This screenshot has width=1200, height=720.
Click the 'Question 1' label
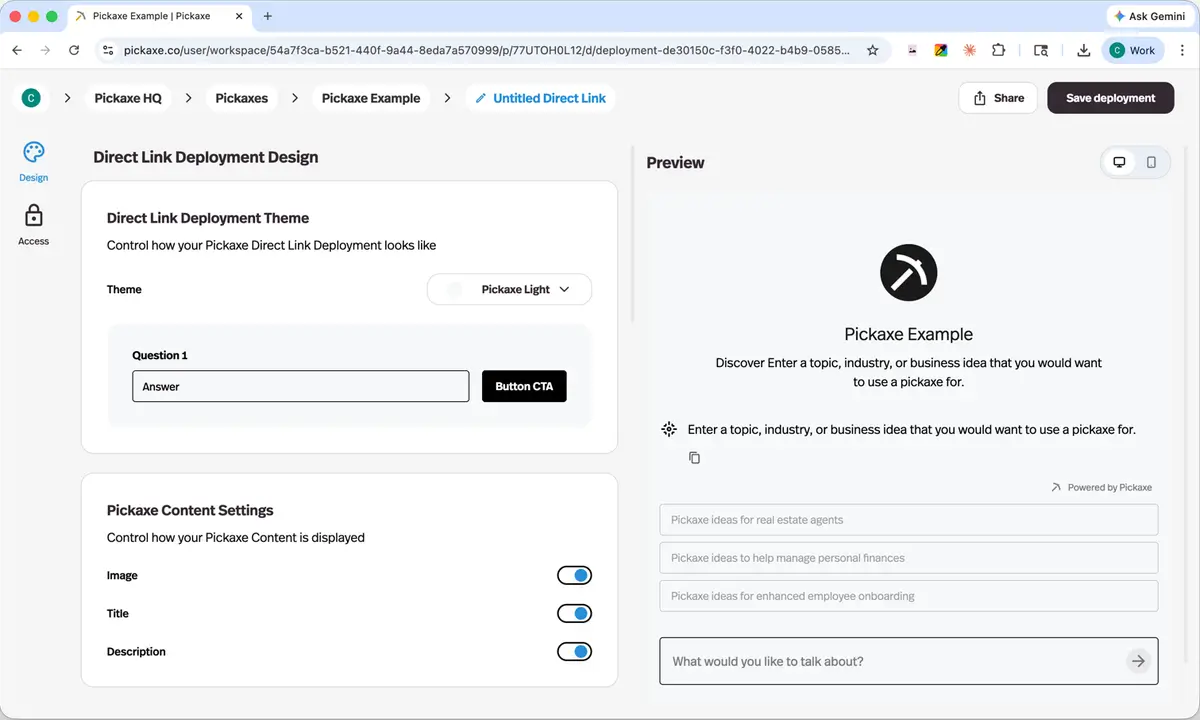pyautogui.click(x=160, y=355)
